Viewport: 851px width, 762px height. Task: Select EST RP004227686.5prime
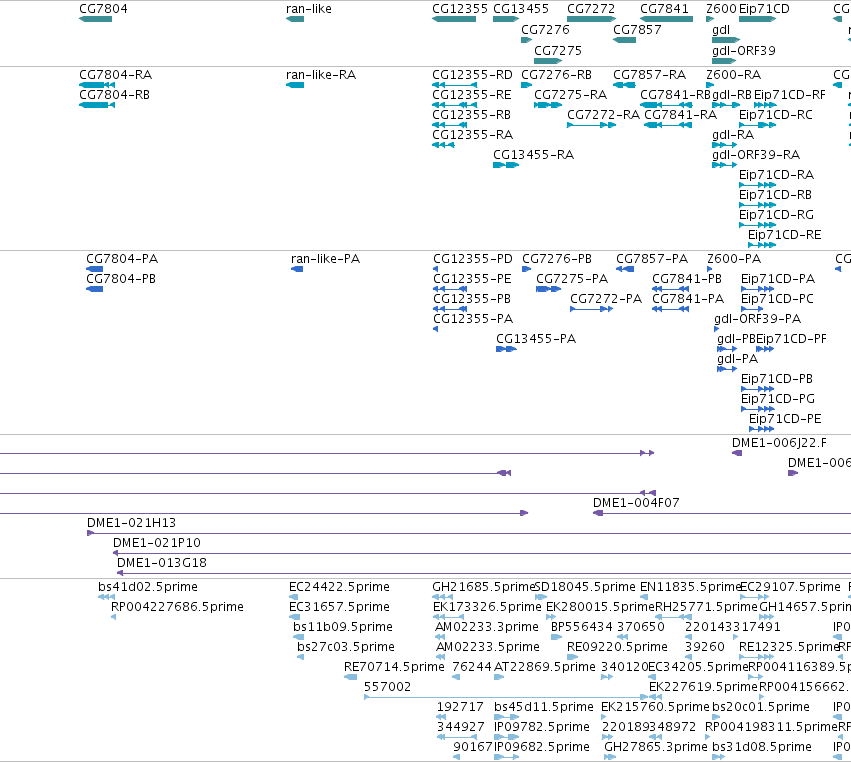pyautogui.click(x=177, y=607)
